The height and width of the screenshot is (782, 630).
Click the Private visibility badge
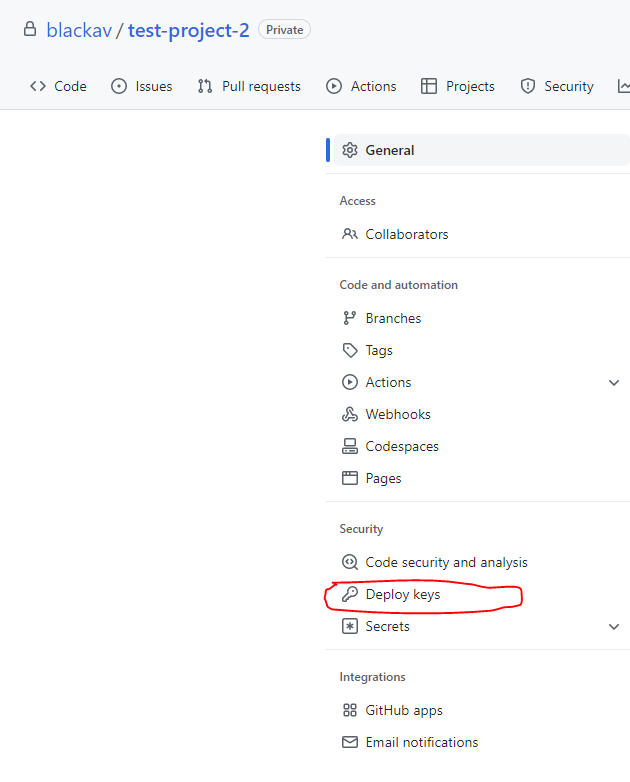click(284, 30)
